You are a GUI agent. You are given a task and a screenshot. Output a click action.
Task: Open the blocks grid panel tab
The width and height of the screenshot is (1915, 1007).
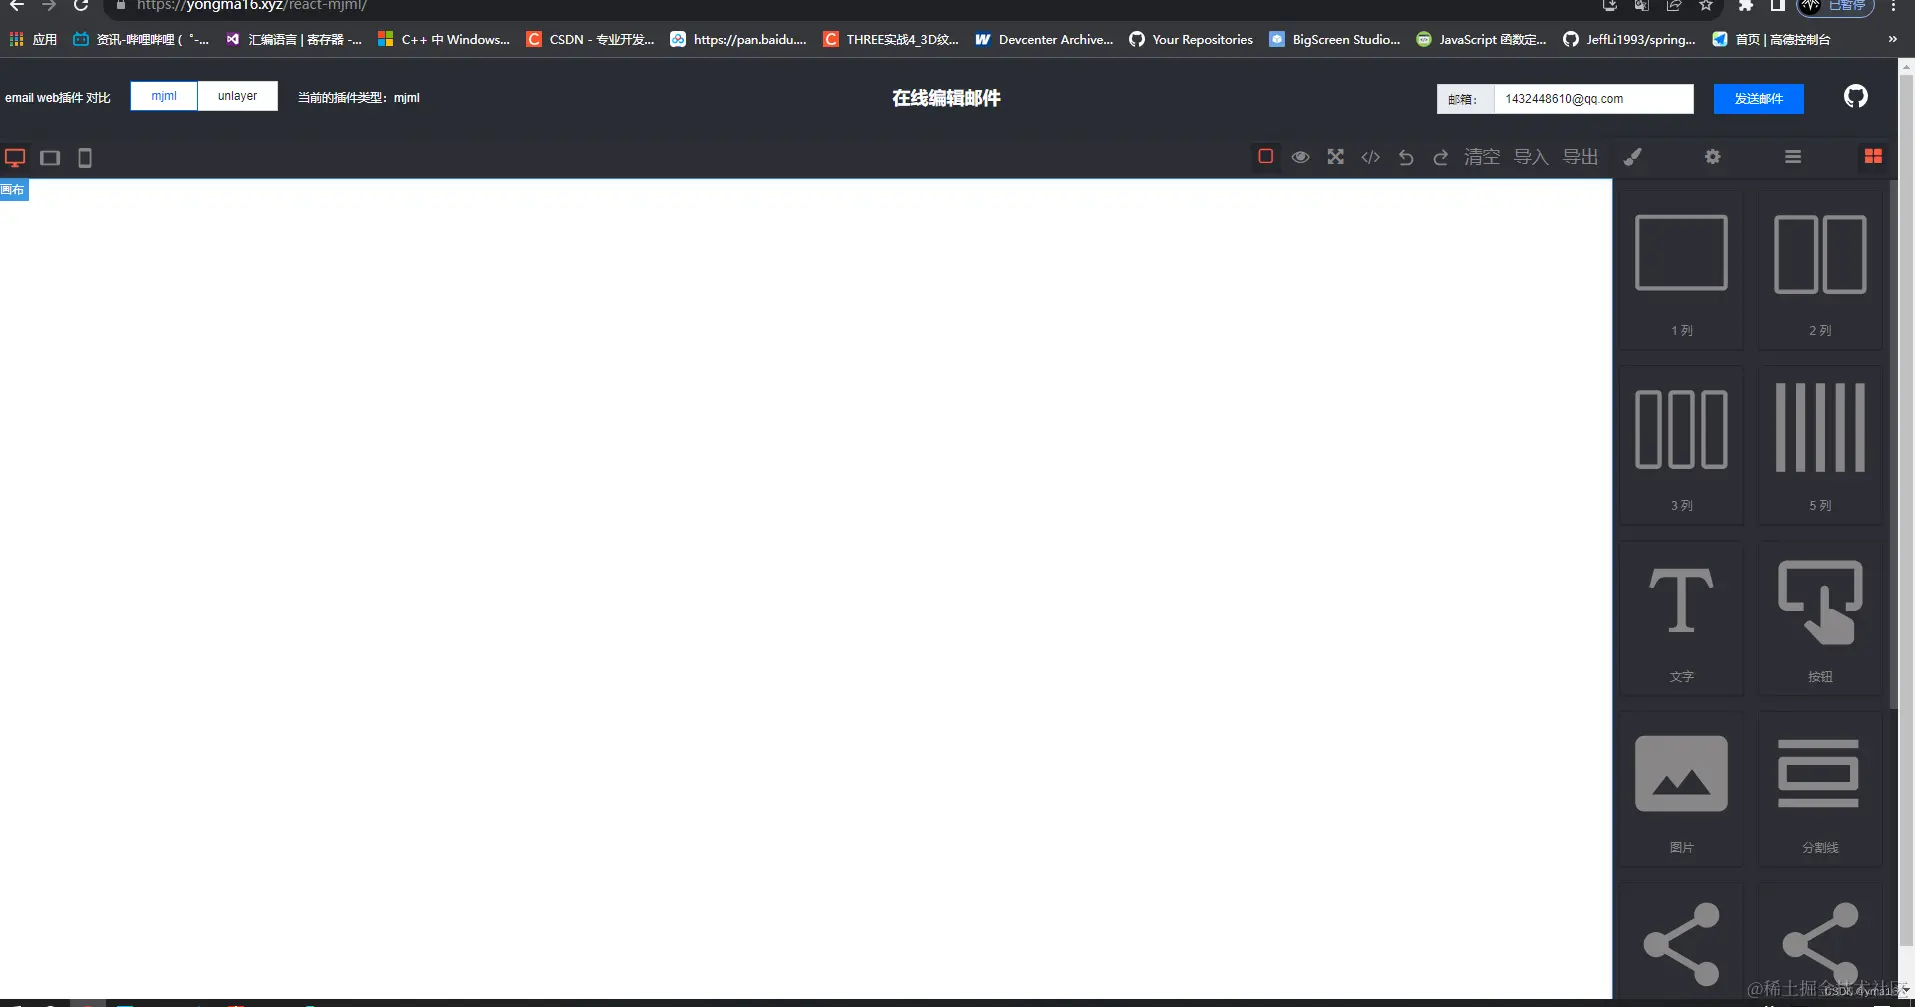tap(1873, 157)
